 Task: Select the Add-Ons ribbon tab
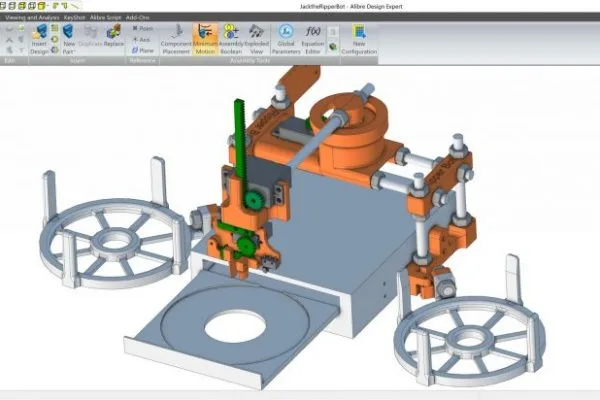(137, 17)
